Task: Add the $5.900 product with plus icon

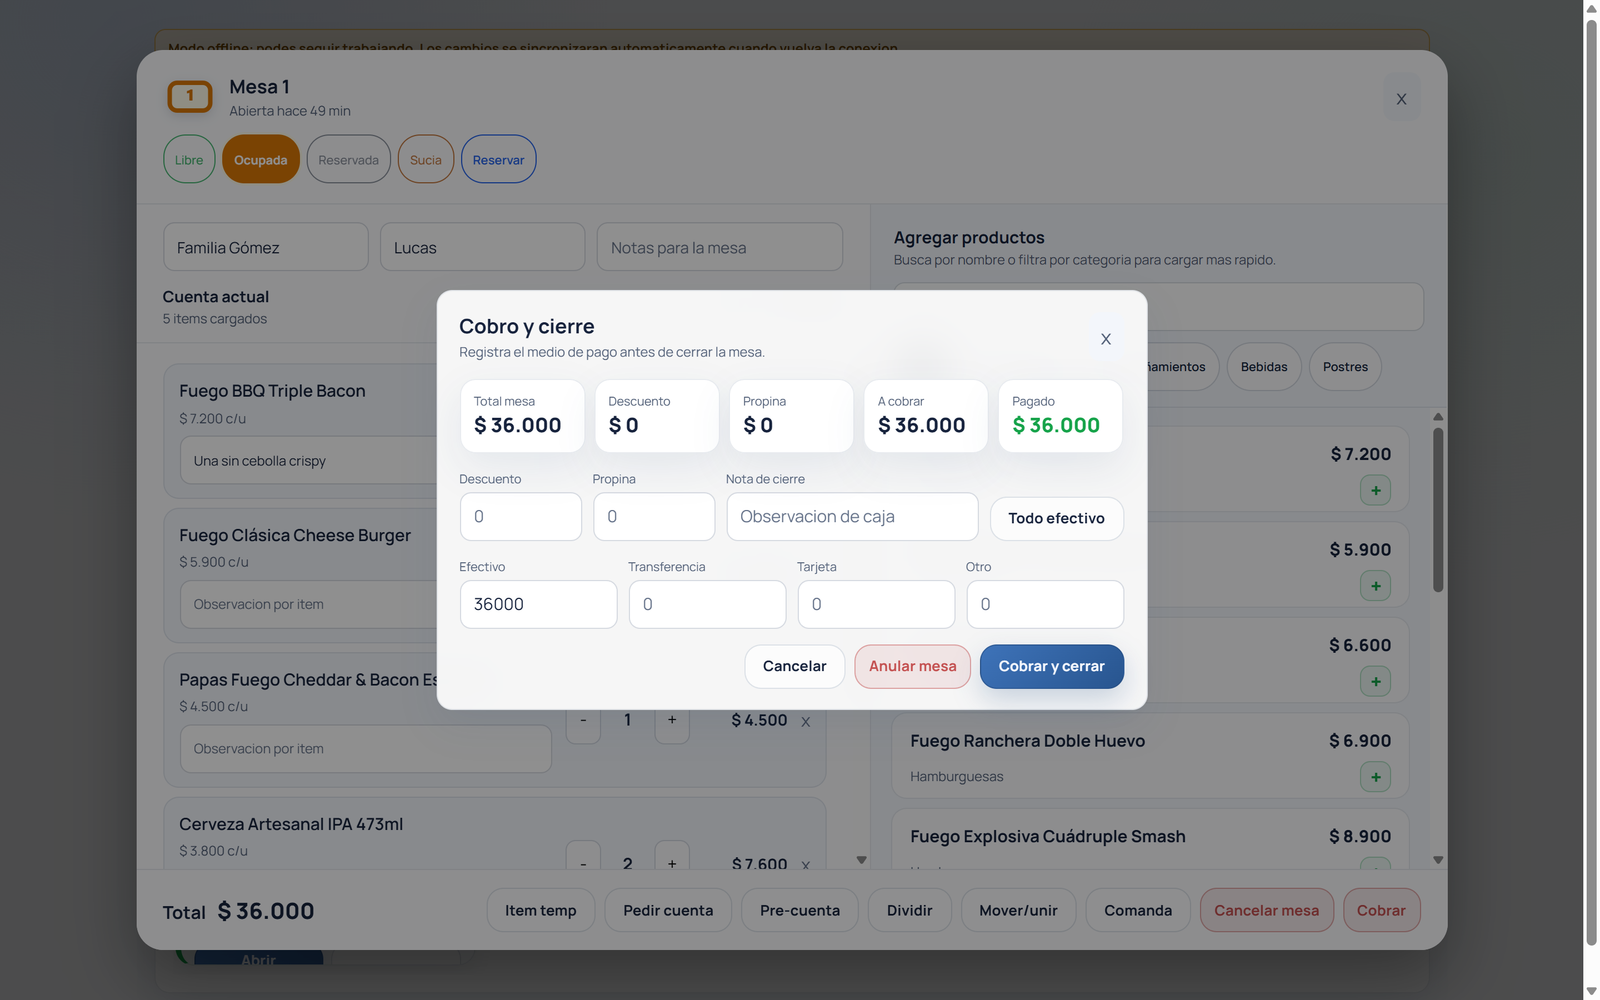Action: point(1375,586)
